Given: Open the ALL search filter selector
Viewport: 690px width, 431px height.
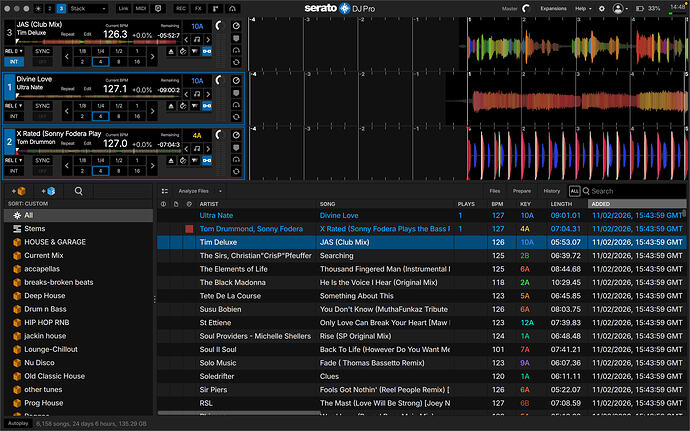Looking at the screenshot, I should [x=574, y=191].
